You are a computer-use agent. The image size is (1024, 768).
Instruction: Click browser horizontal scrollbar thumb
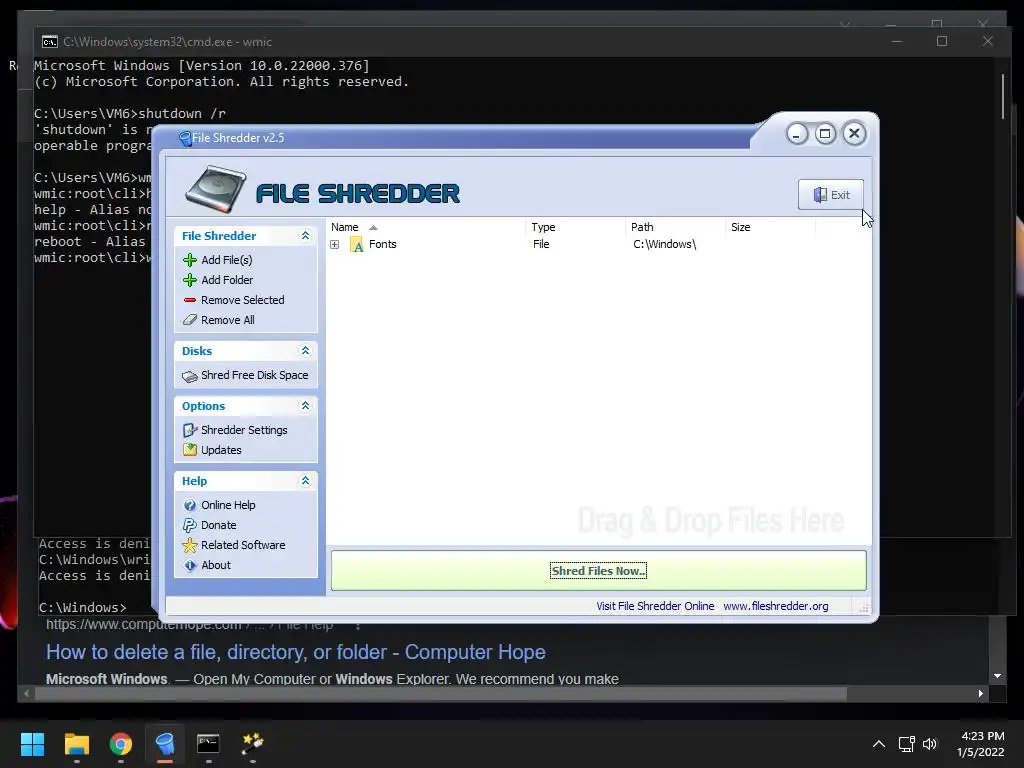pos(441,694)
